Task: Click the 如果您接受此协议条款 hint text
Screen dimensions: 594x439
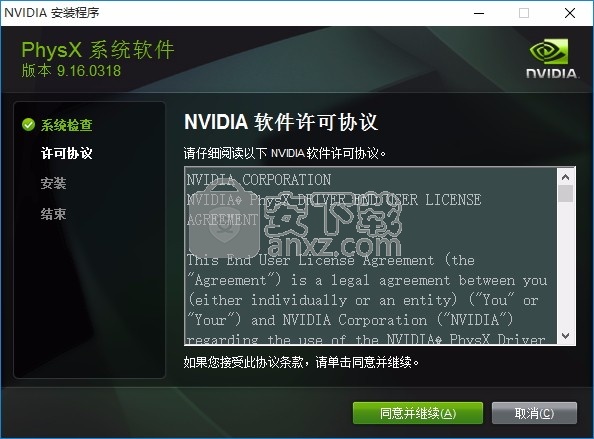Action: click(x=302, y=362)
